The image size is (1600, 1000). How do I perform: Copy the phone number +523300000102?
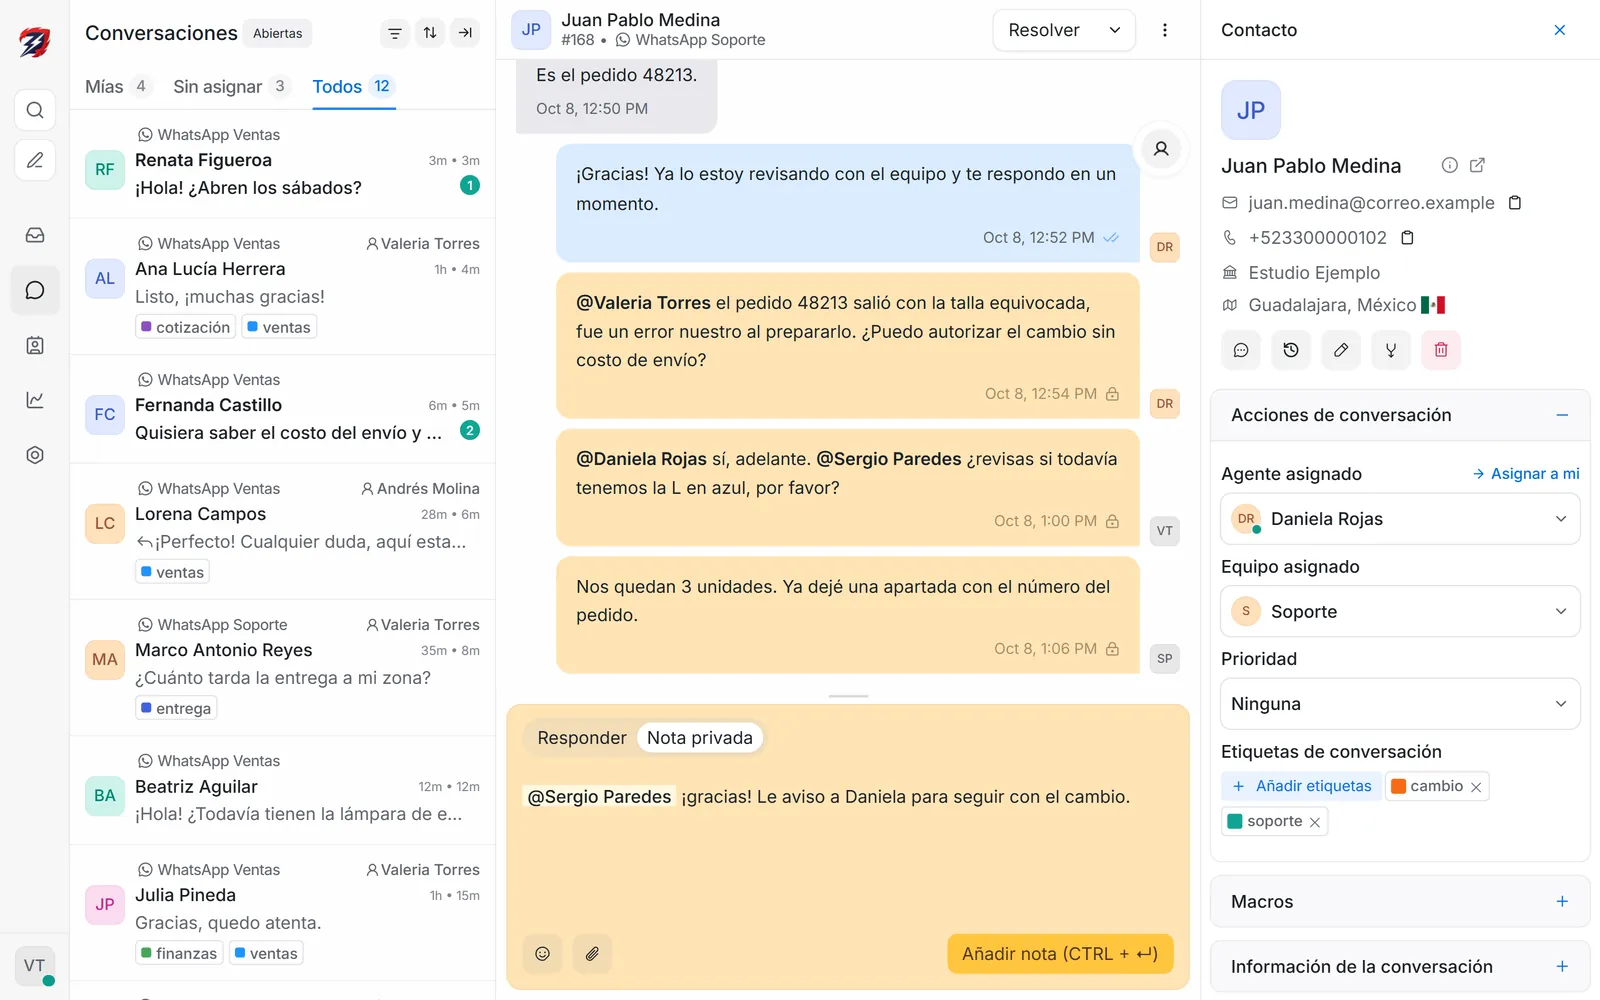pyautogui.click(x=1407, y=238)
